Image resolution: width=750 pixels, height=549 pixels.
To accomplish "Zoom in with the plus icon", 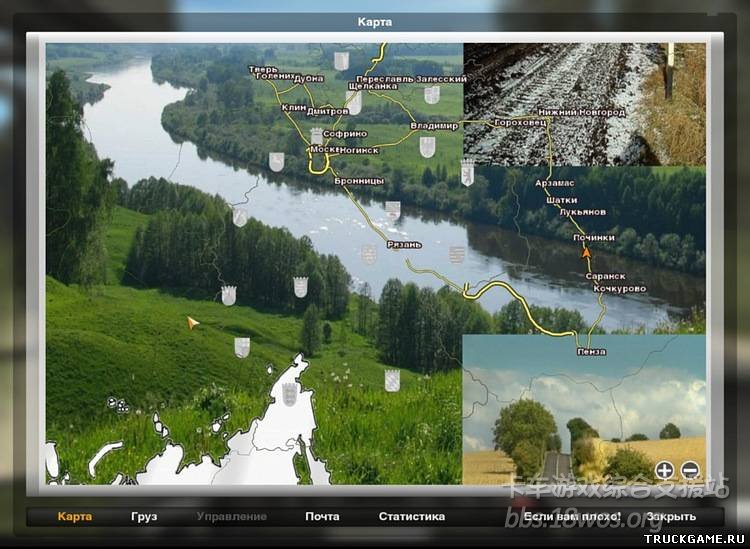I will 664,470.
